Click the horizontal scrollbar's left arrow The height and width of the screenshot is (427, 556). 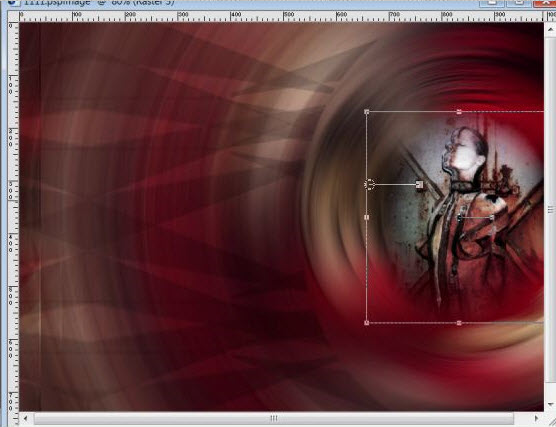click(26, 418)
